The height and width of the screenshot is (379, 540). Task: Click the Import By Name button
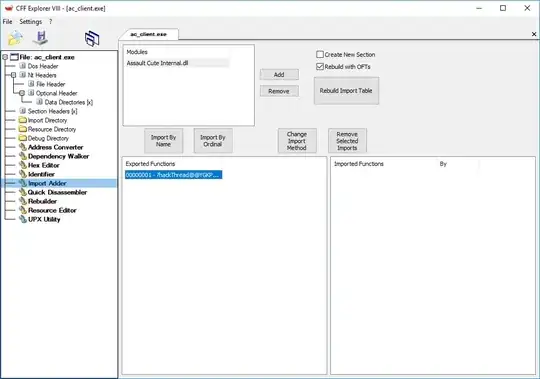coord(163,141)
